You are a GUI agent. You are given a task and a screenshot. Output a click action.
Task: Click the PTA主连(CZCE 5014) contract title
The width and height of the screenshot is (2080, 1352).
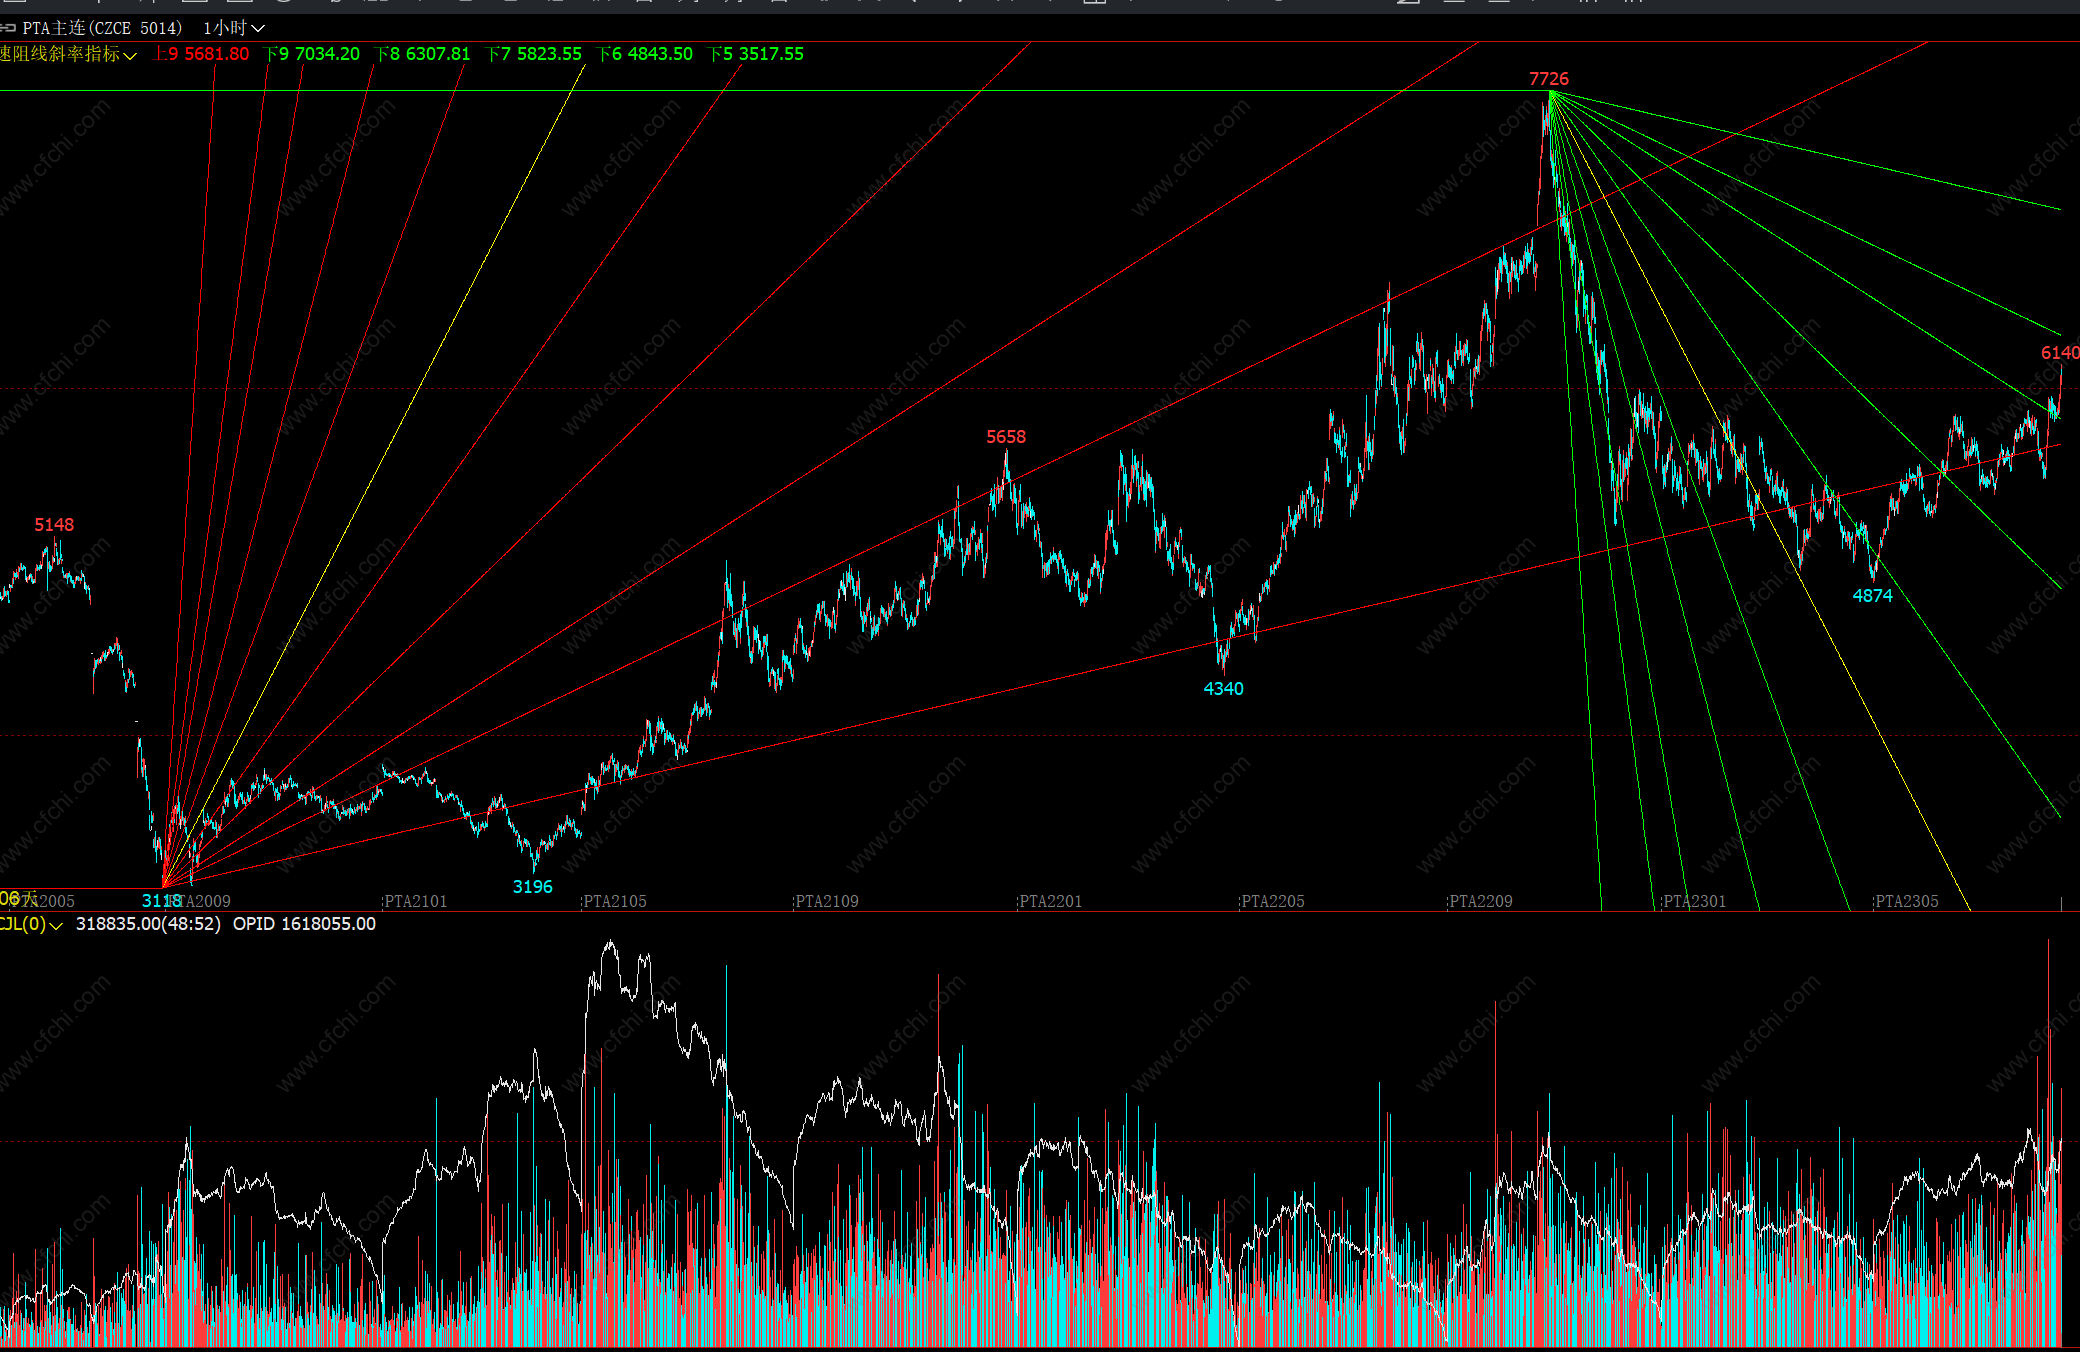click(x=102, y=28)
